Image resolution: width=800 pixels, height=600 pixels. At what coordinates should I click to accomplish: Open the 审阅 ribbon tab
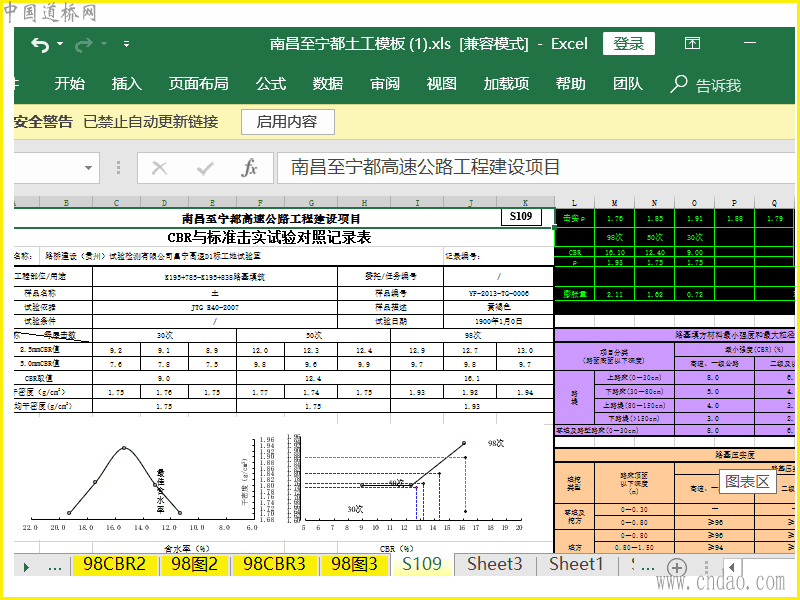pyautogui.click(x=385, y=83)
